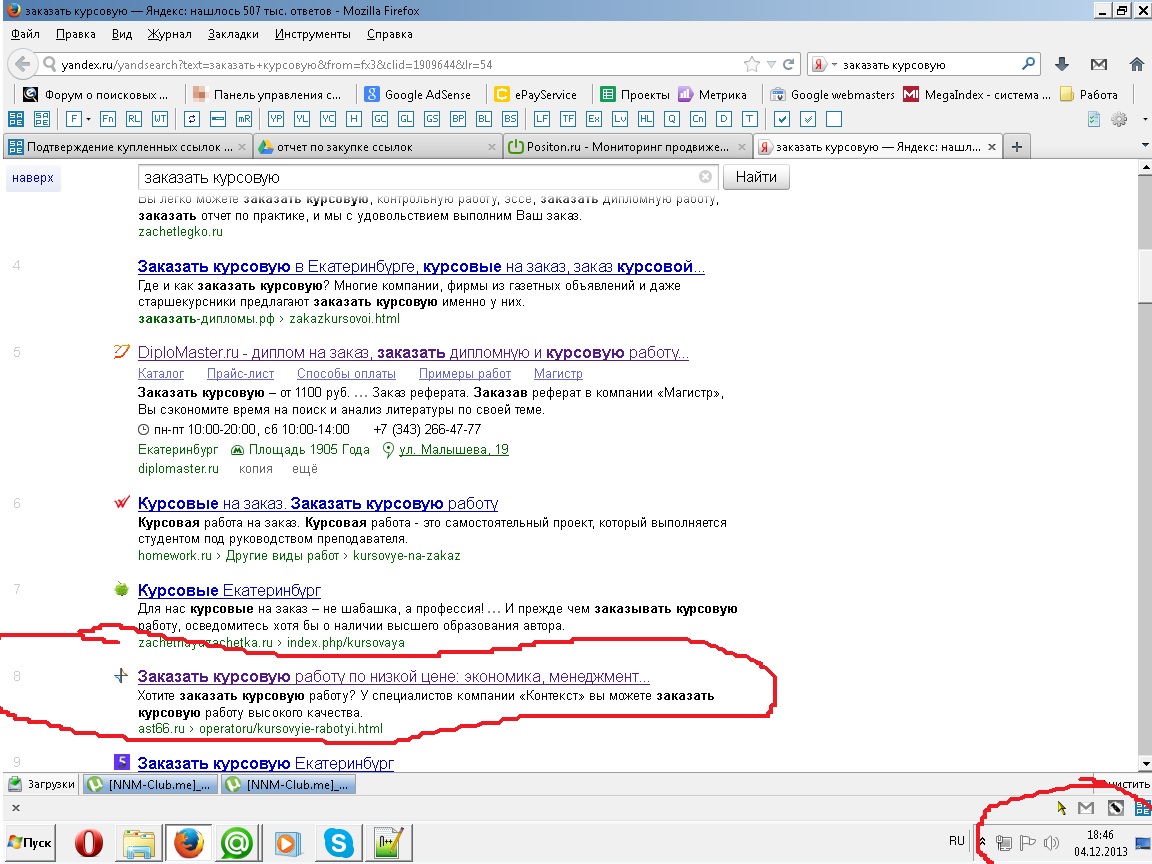Open search engine dropdown next to Yandex icon
The height and width of the screenshot is (864, 1152).
834,65
